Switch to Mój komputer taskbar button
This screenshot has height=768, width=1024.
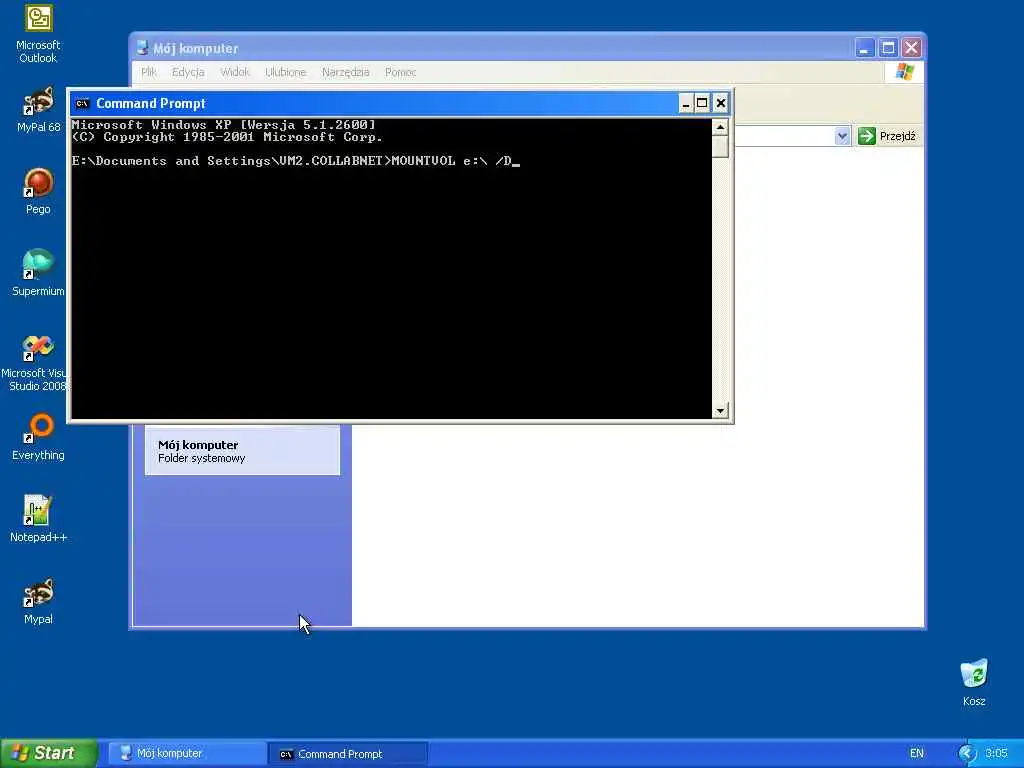[x=185, y=754]
